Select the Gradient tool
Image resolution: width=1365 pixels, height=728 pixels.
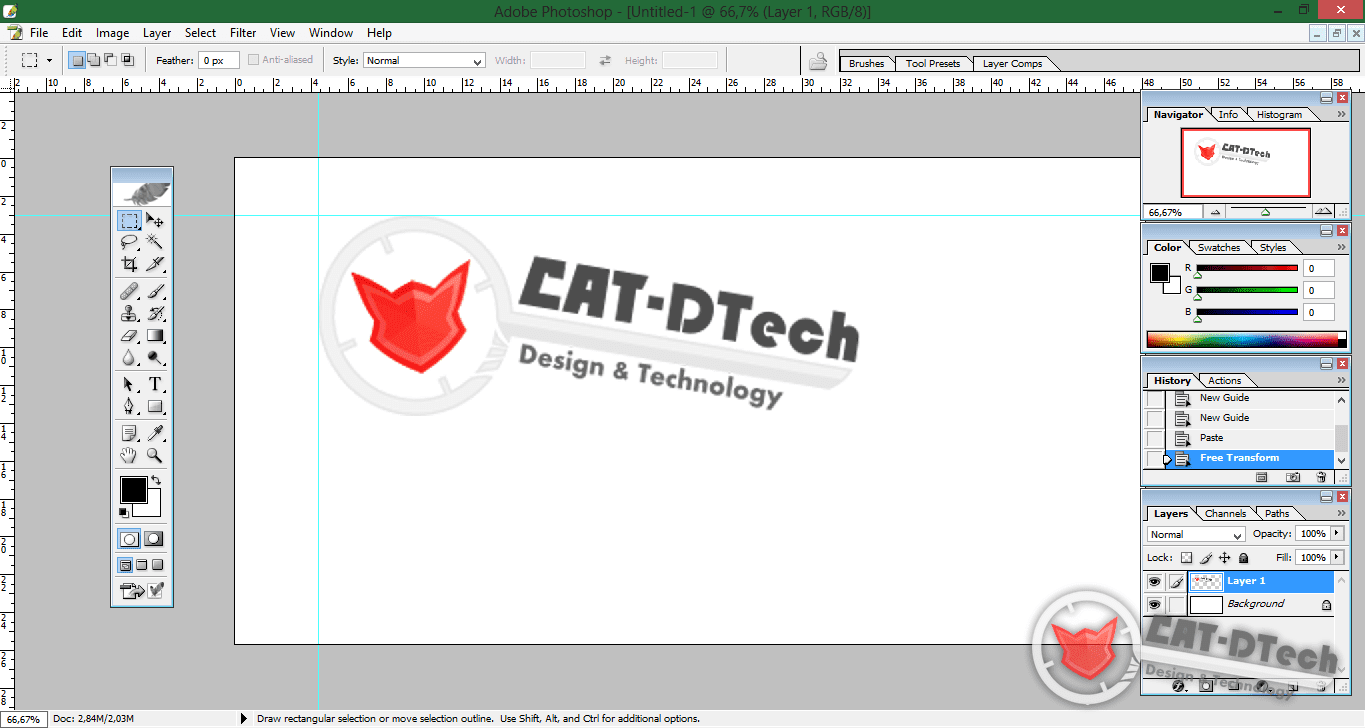(x=155, y=336)
